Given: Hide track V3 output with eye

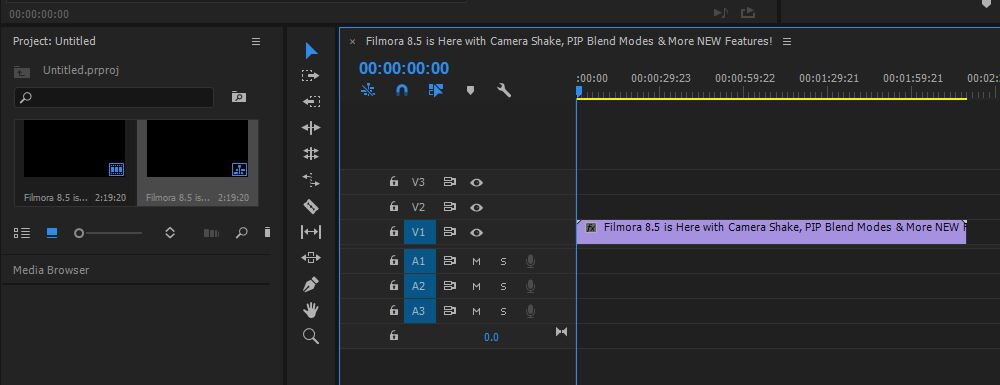Looking at the screenshot, I should coord(476,182).
